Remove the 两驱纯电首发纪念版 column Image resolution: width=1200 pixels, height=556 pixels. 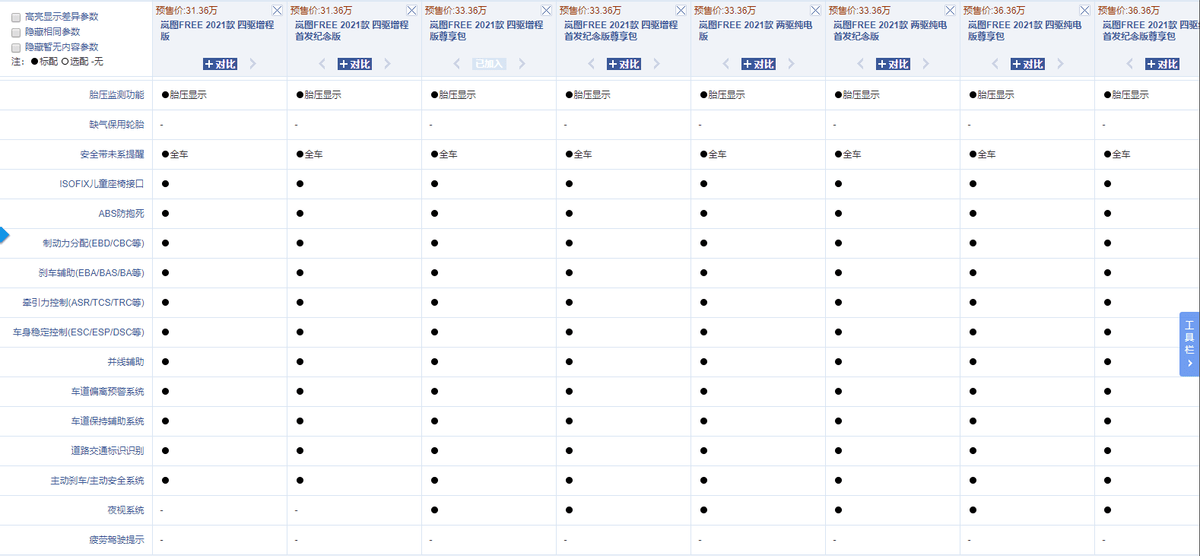(x=950, y=10)
